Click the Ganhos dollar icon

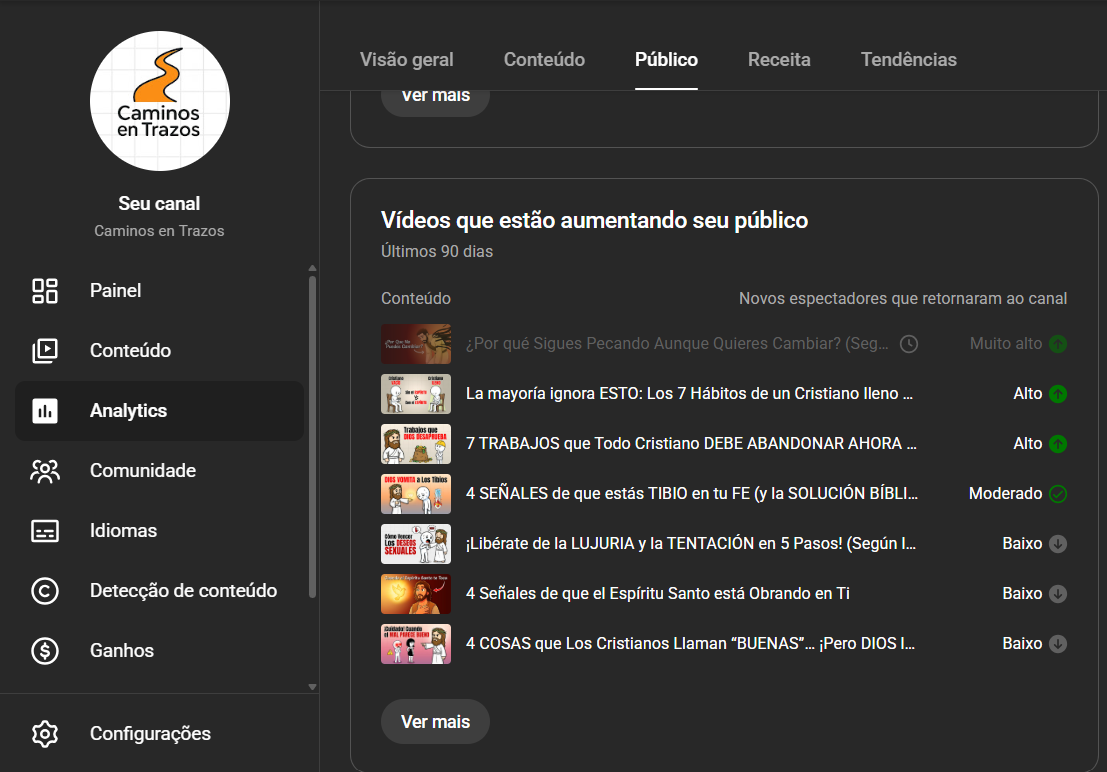(x=44, y=651)
